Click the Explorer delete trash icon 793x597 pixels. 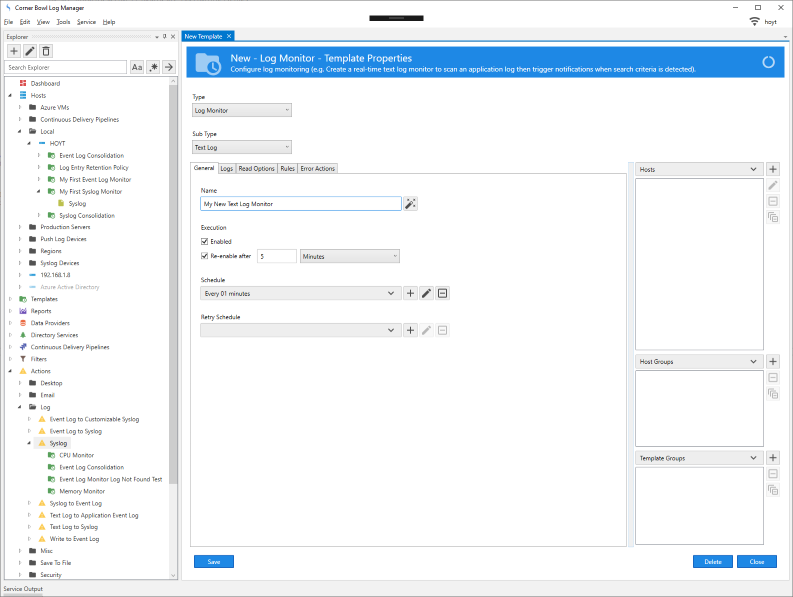pos(46,51)
